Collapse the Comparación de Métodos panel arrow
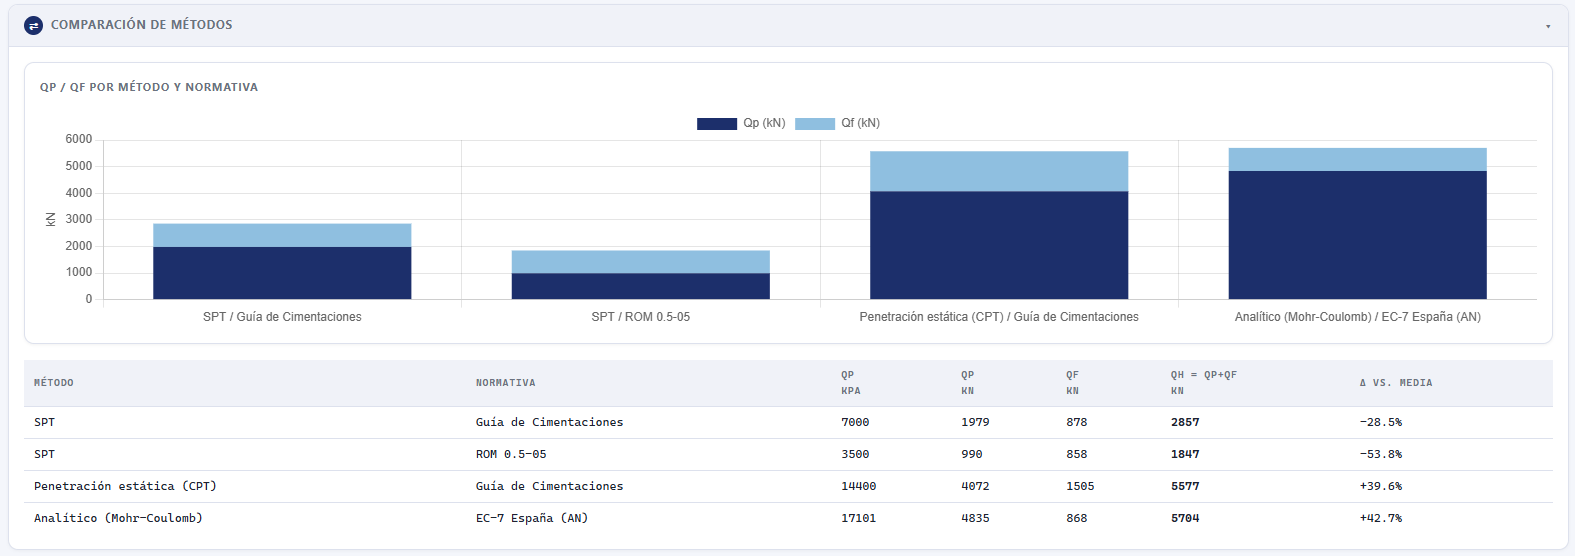The image size is (1575, 556). tap(1548, 26)
